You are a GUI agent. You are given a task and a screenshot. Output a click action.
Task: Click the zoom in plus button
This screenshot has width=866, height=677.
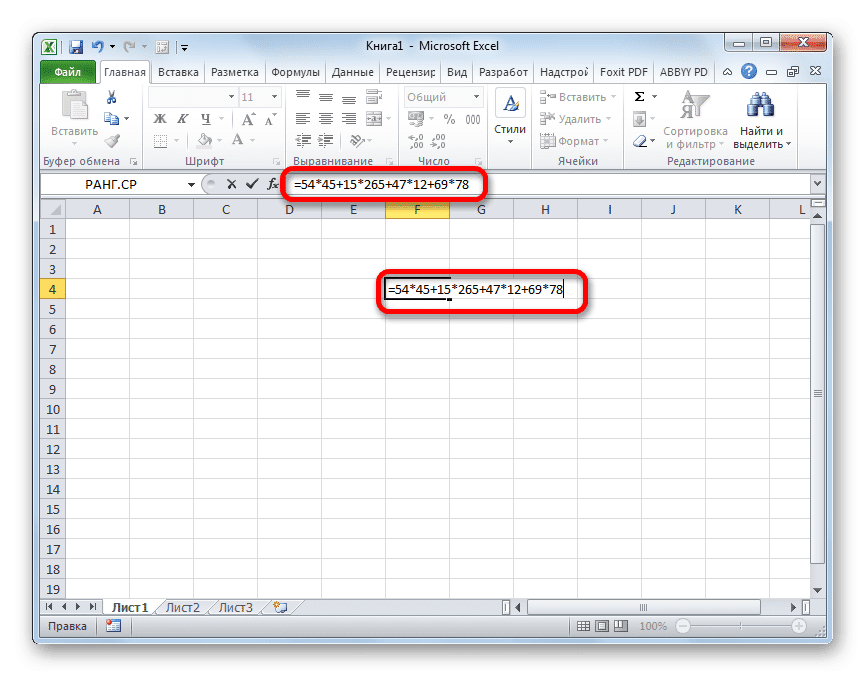[799, 626]
